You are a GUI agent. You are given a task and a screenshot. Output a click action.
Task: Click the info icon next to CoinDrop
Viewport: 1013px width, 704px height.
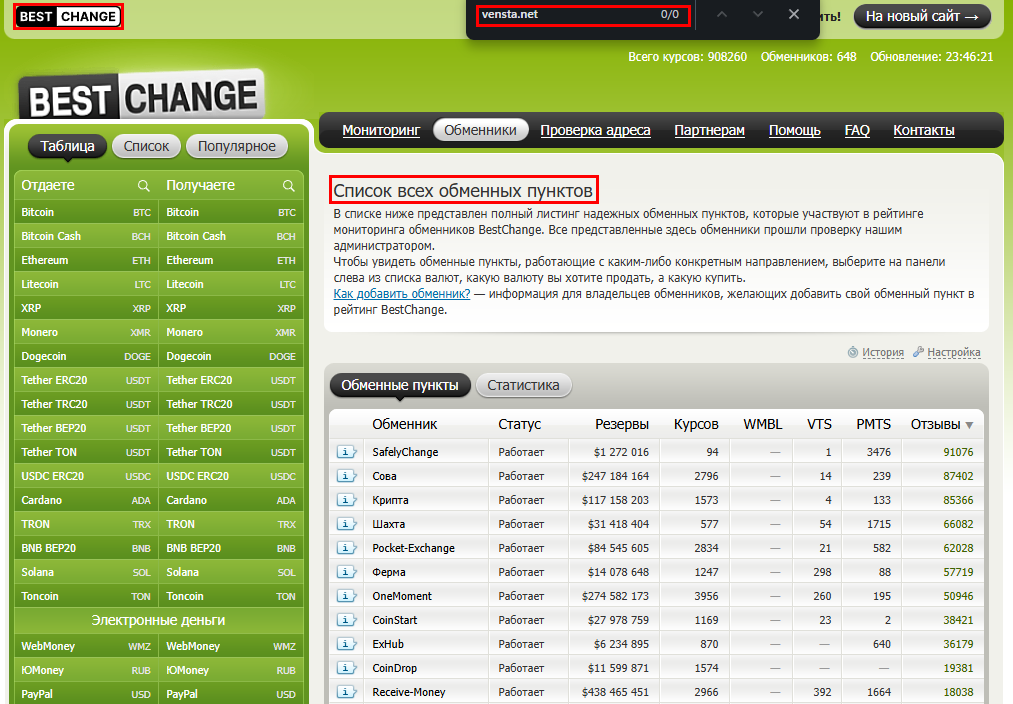coord(346,668)
